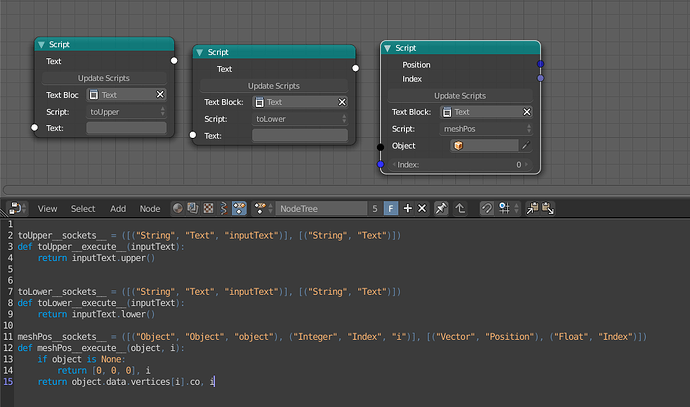
Task: Open the Node menu
Action: coord(150,209)
